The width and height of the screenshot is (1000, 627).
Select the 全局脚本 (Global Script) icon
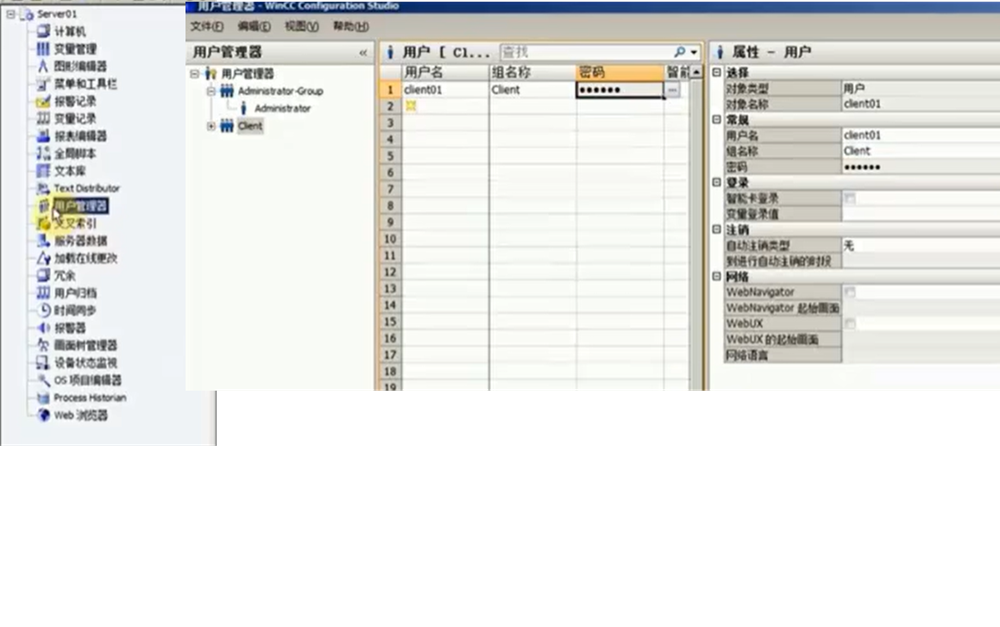point(43,153)
